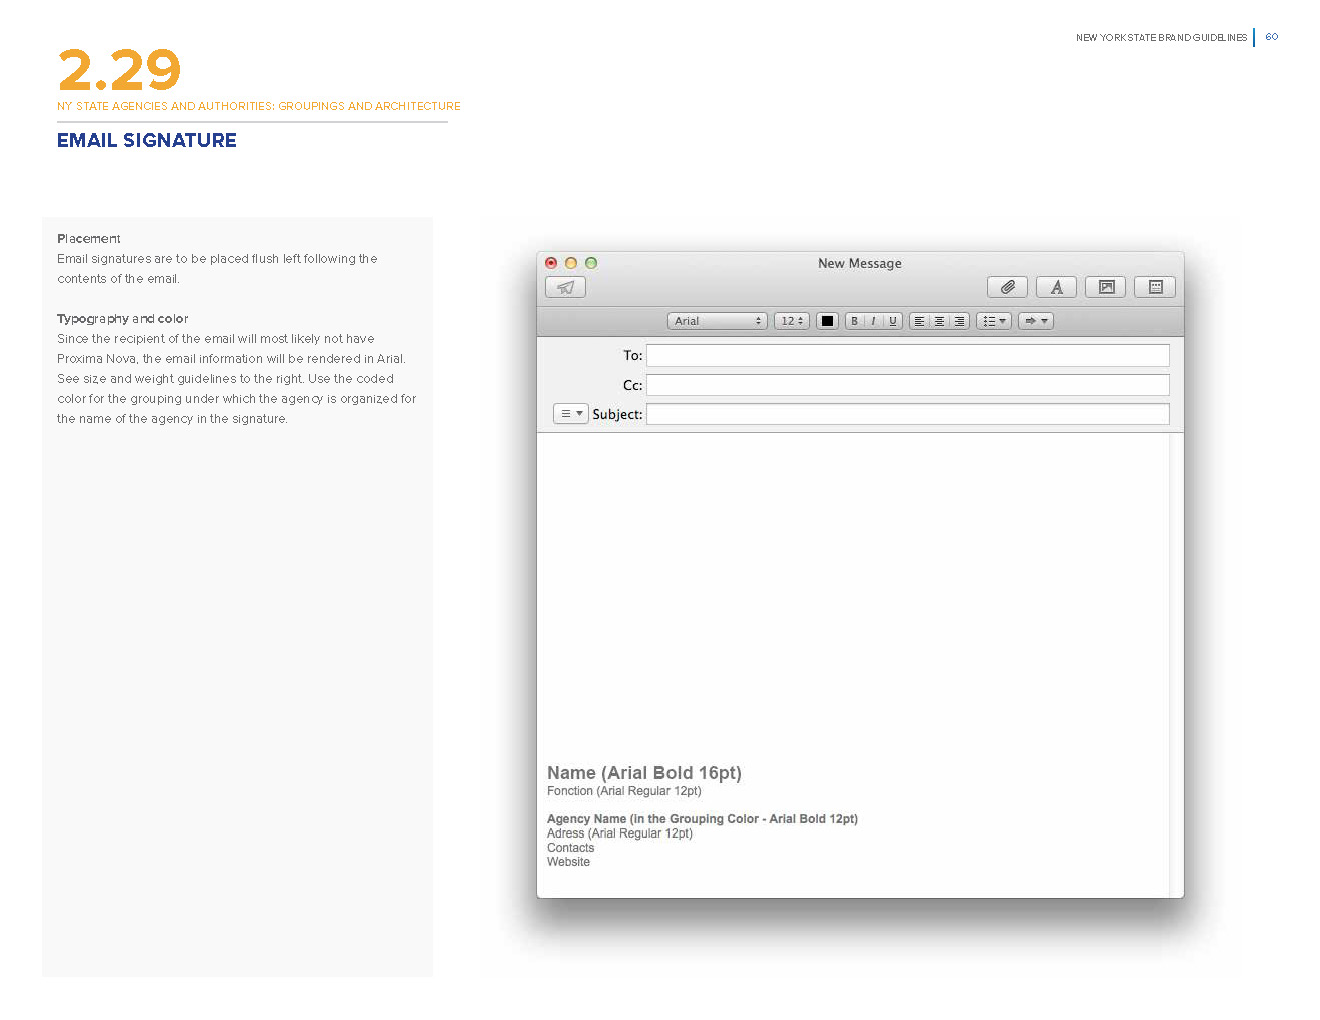Center align the text
Viewport: 1320px width, 1020px height.
[x=939, y=321]
